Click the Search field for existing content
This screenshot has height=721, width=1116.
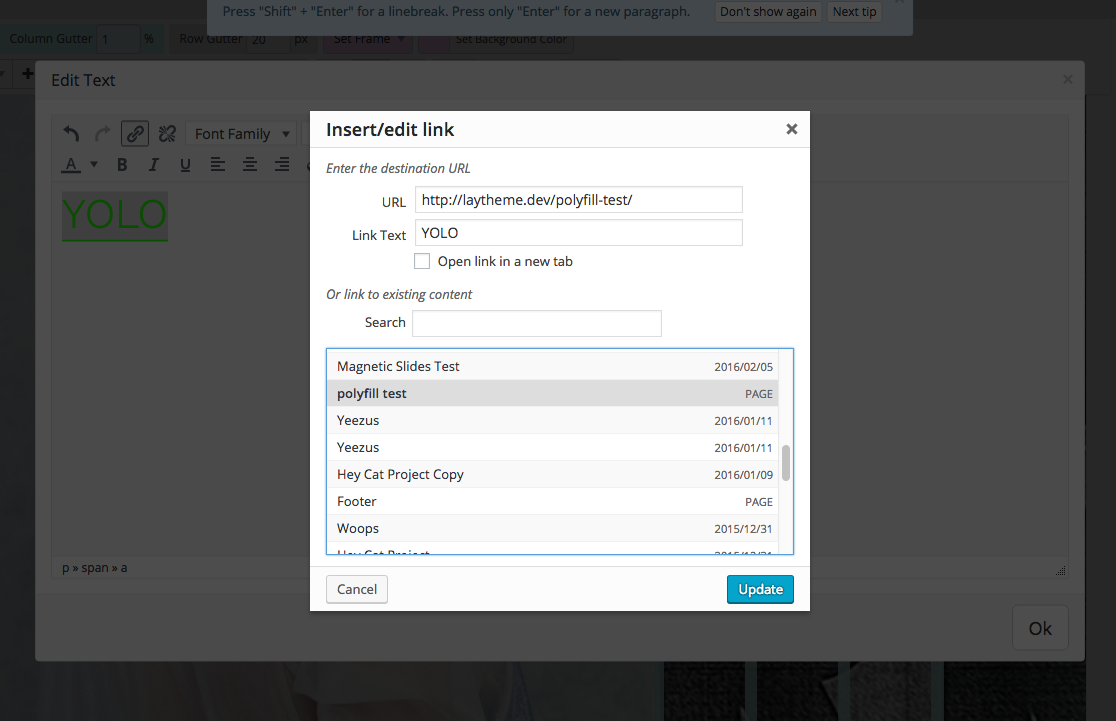point(536,323)
